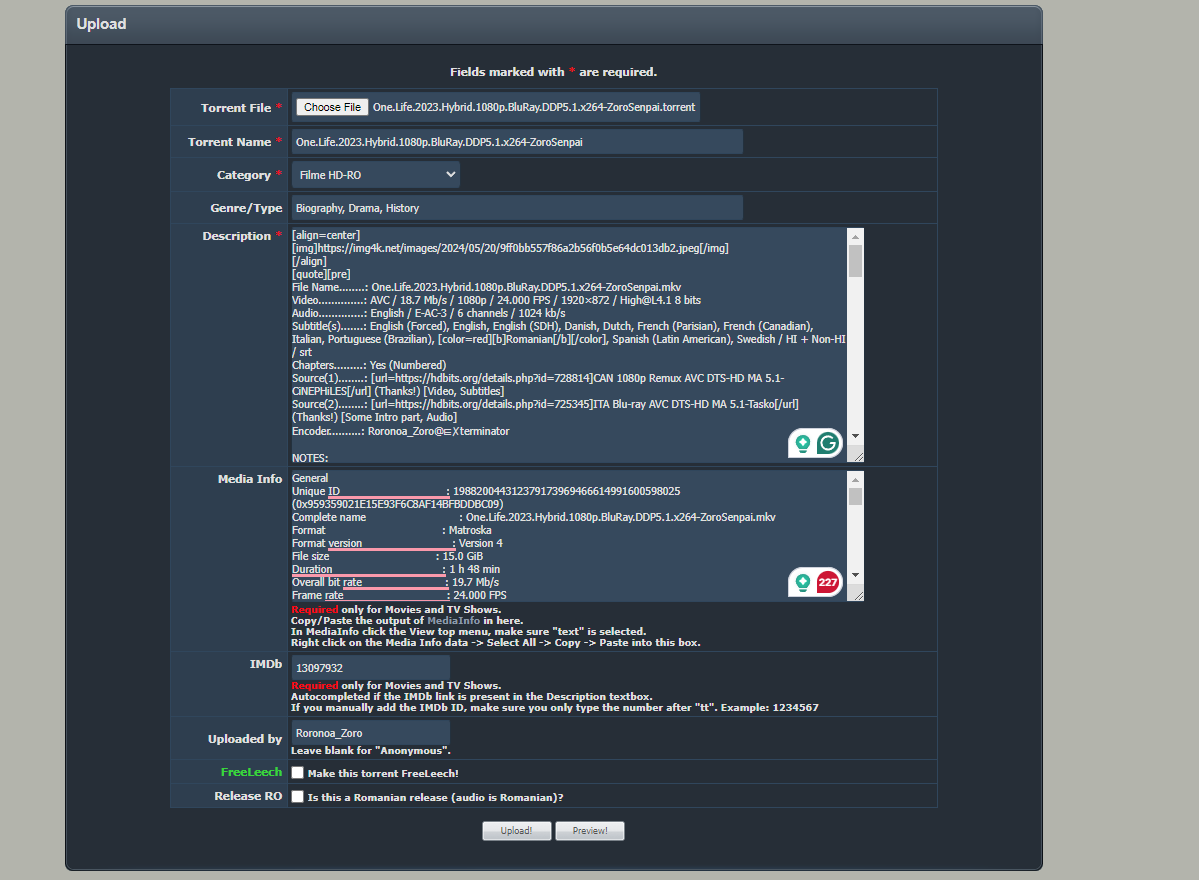Check the Romanian release checkbox

(297, 797)
